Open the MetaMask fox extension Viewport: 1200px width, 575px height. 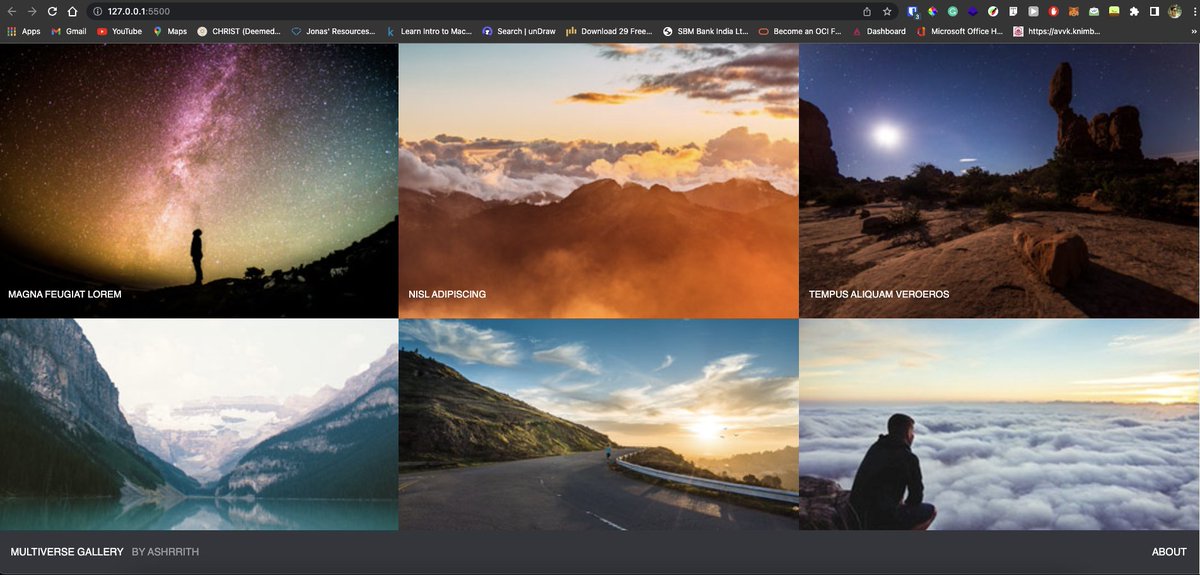pyautogui.click(x=1073, y=11)
